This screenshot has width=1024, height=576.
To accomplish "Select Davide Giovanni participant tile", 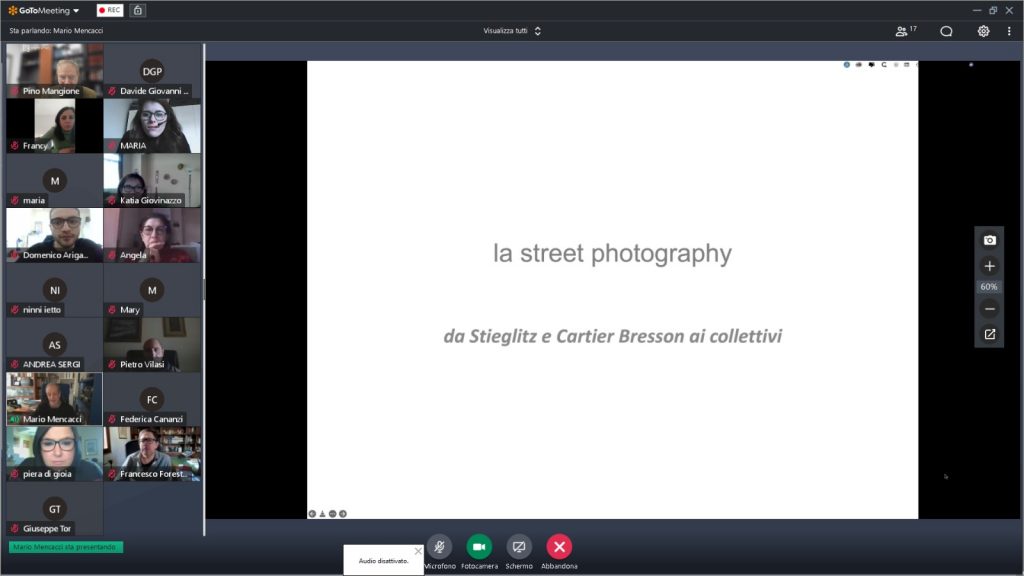I will [x=152, y=71].
